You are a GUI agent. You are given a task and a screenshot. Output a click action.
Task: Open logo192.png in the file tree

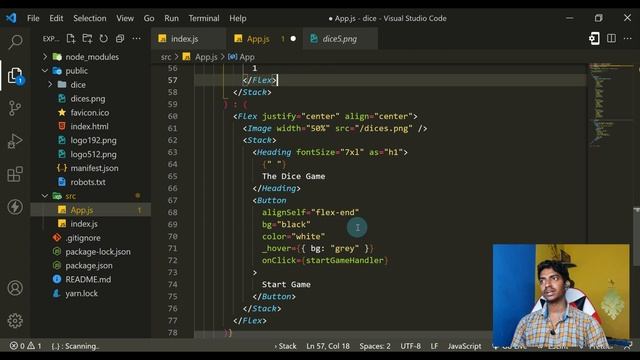pos(93,140)
